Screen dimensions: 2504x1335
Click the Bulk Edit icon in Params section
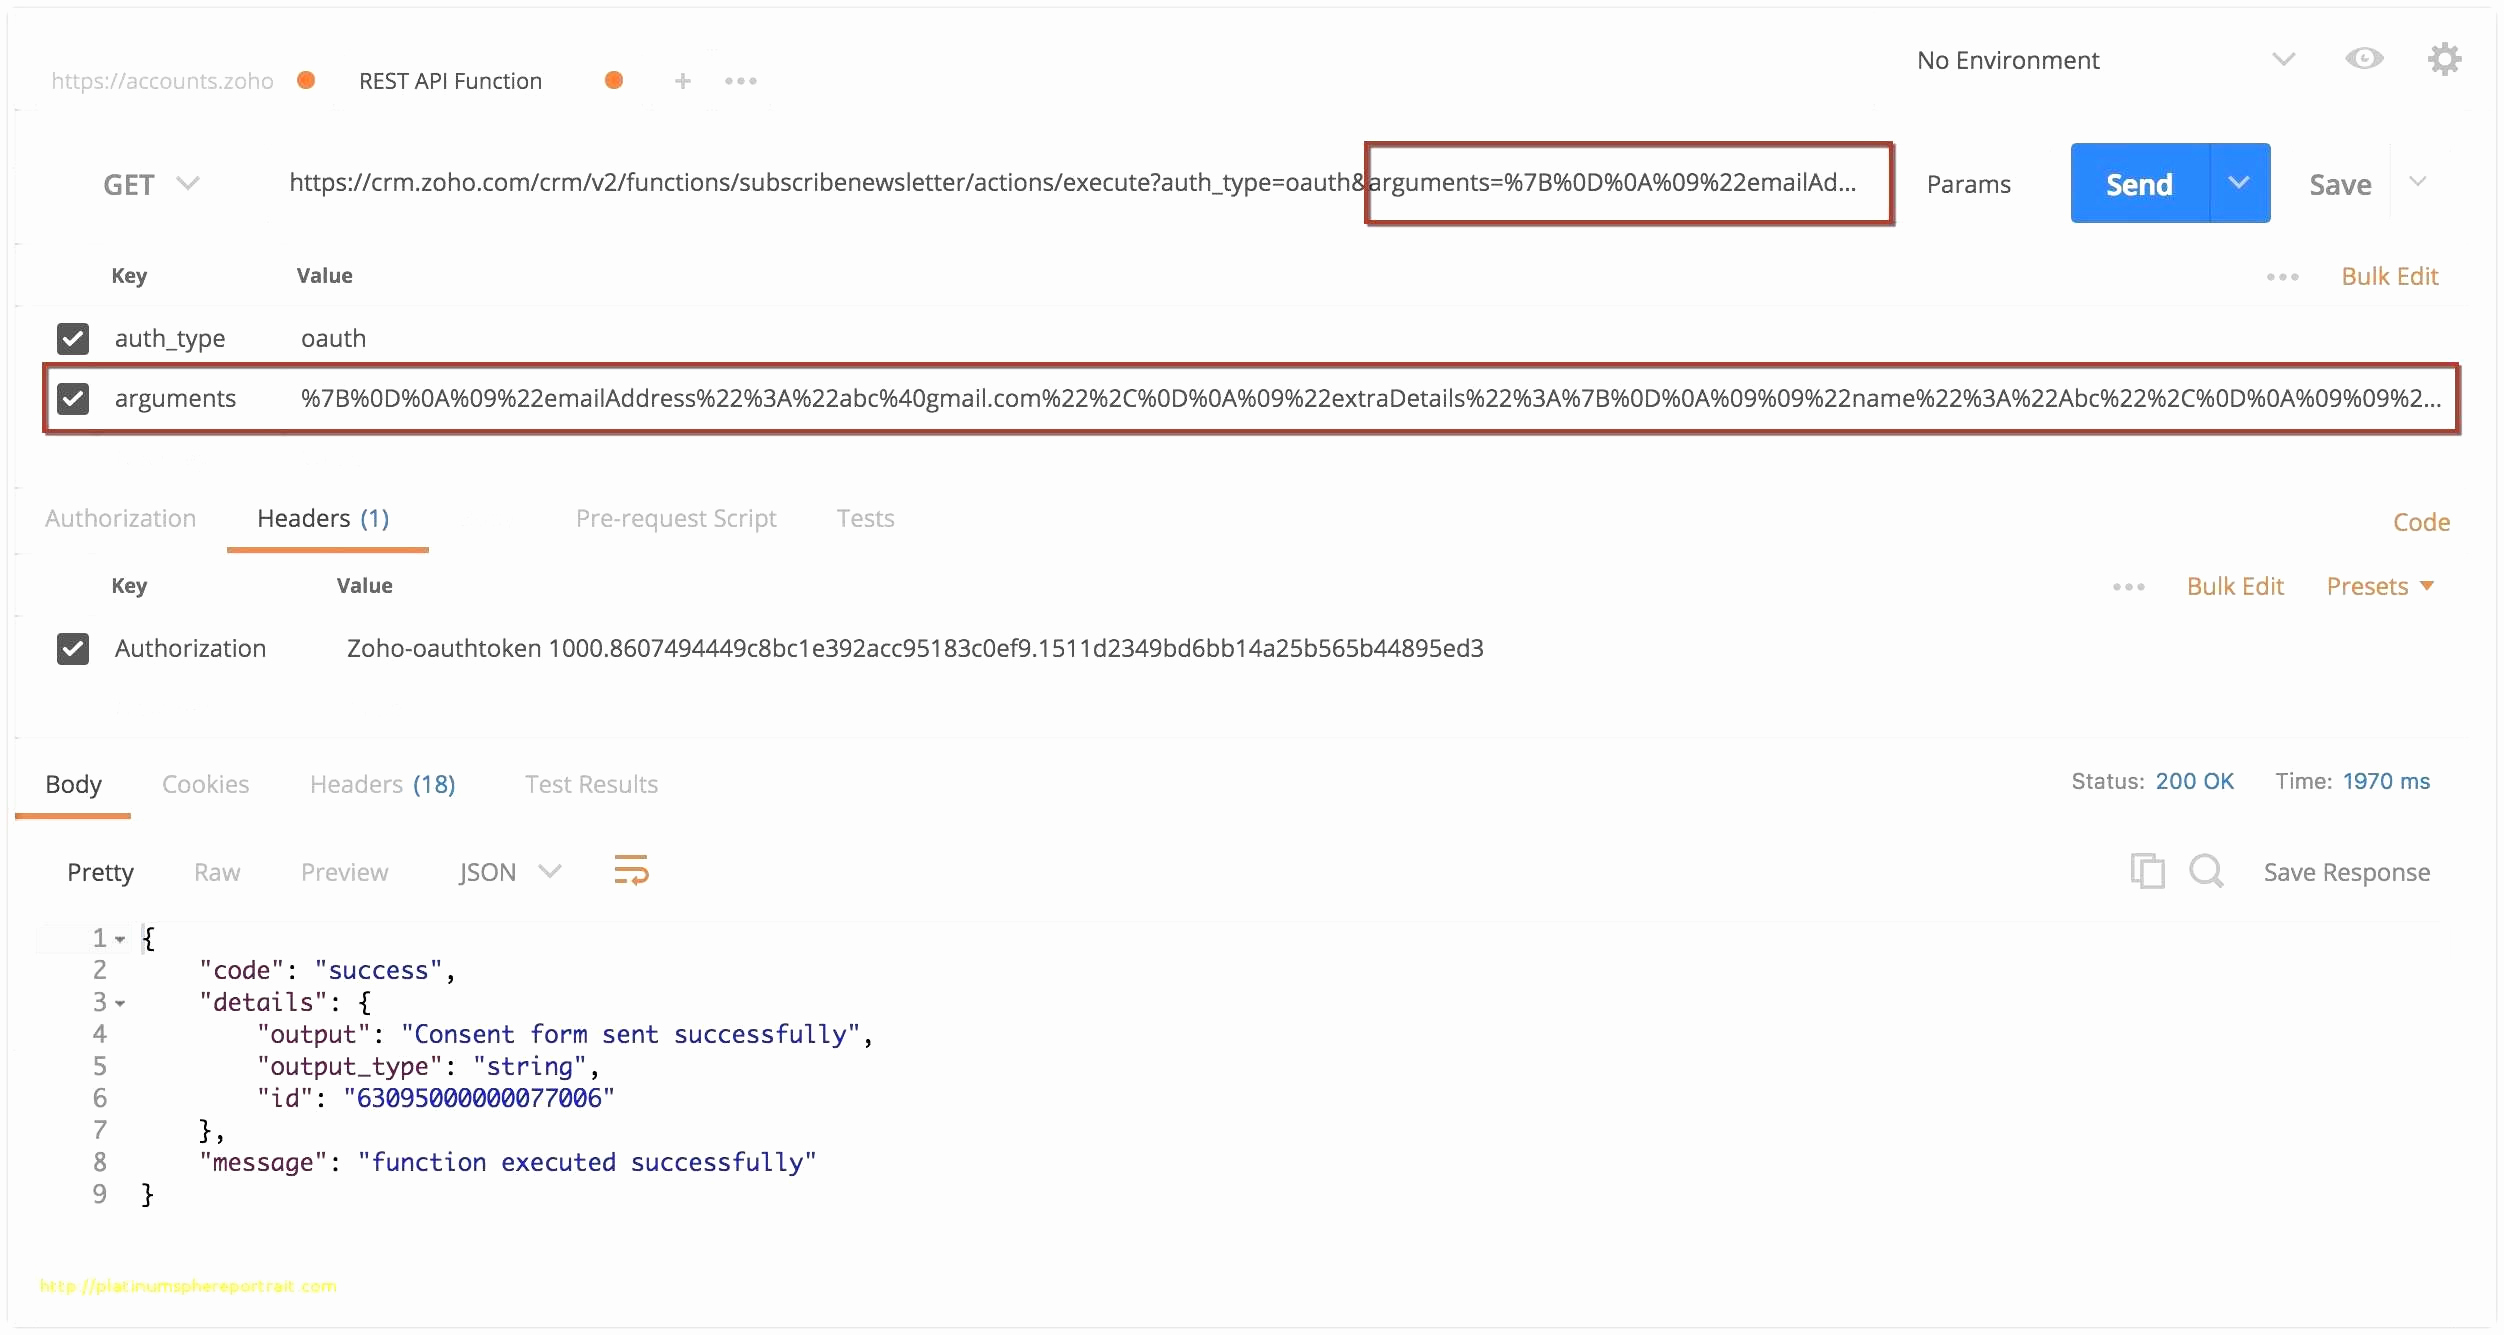click(2386, 277)
